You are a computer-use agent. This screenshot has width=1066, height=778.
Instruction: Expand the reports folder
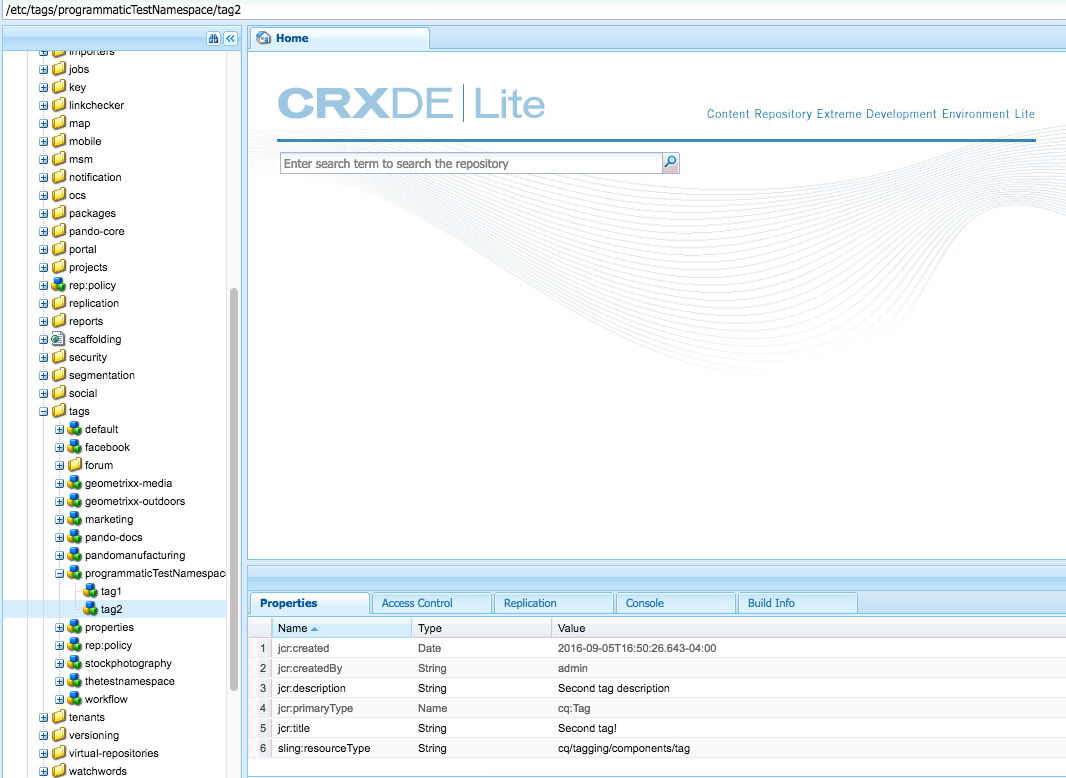[44, 322]
